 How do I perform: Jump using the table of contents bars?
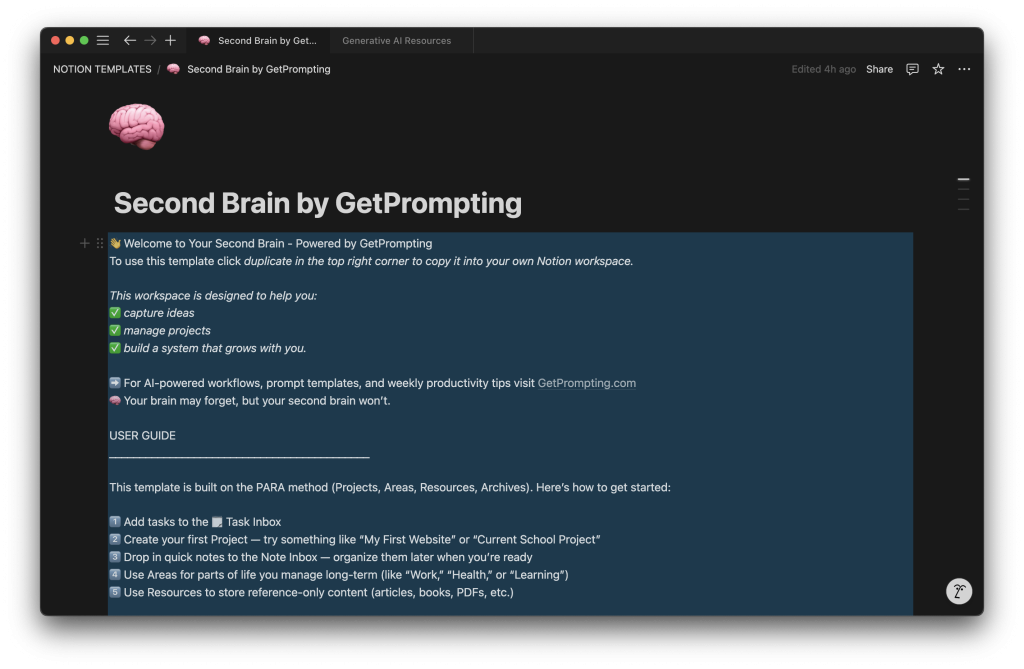(x=963, y=194)
